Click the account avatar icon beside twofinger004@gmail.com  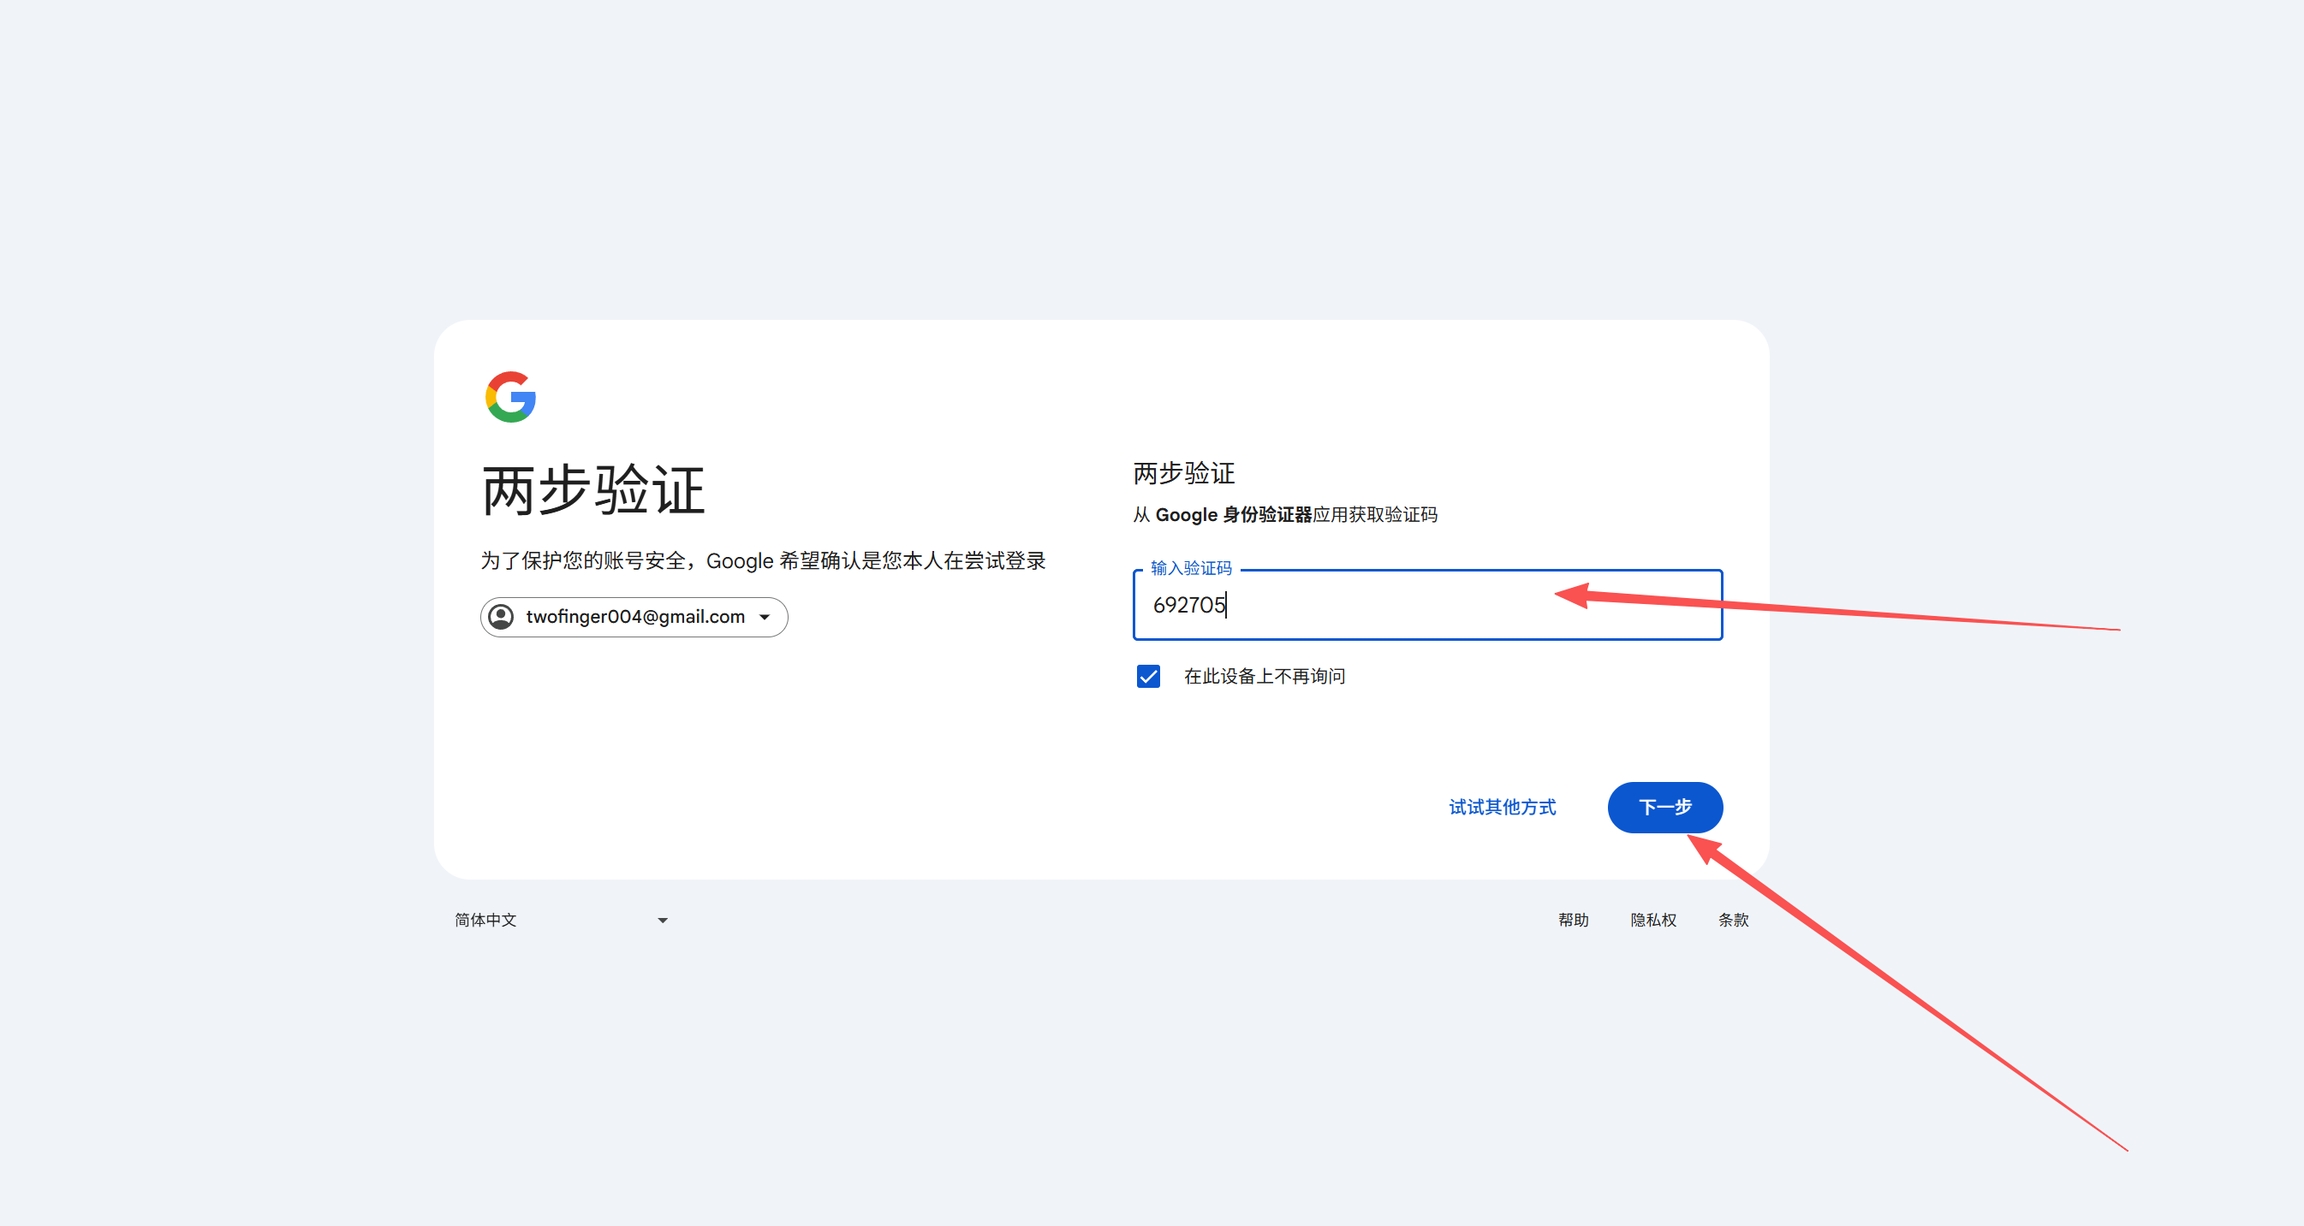[502, 617]
